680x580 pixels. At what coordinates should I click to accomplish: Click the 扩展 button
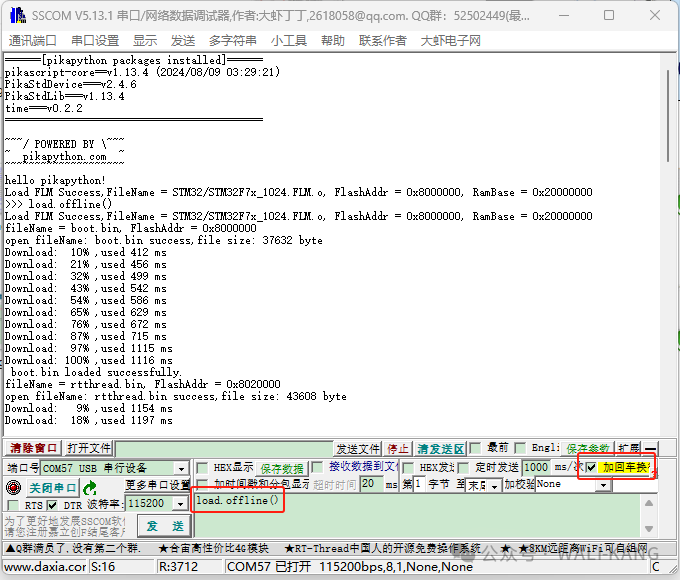(628, 449)
